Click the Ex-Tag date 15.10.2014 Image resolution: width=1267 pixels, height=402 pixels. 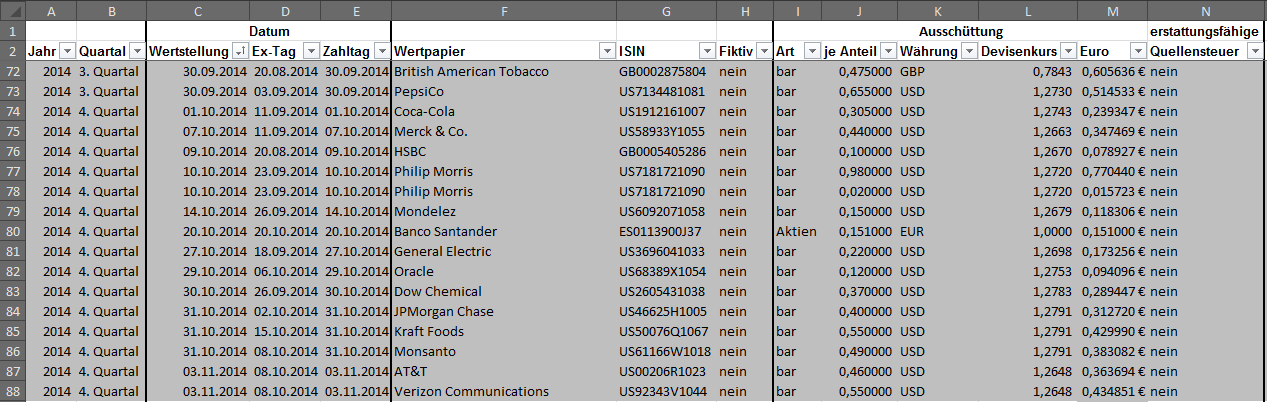pyautogui.click(x=285, y=332)
